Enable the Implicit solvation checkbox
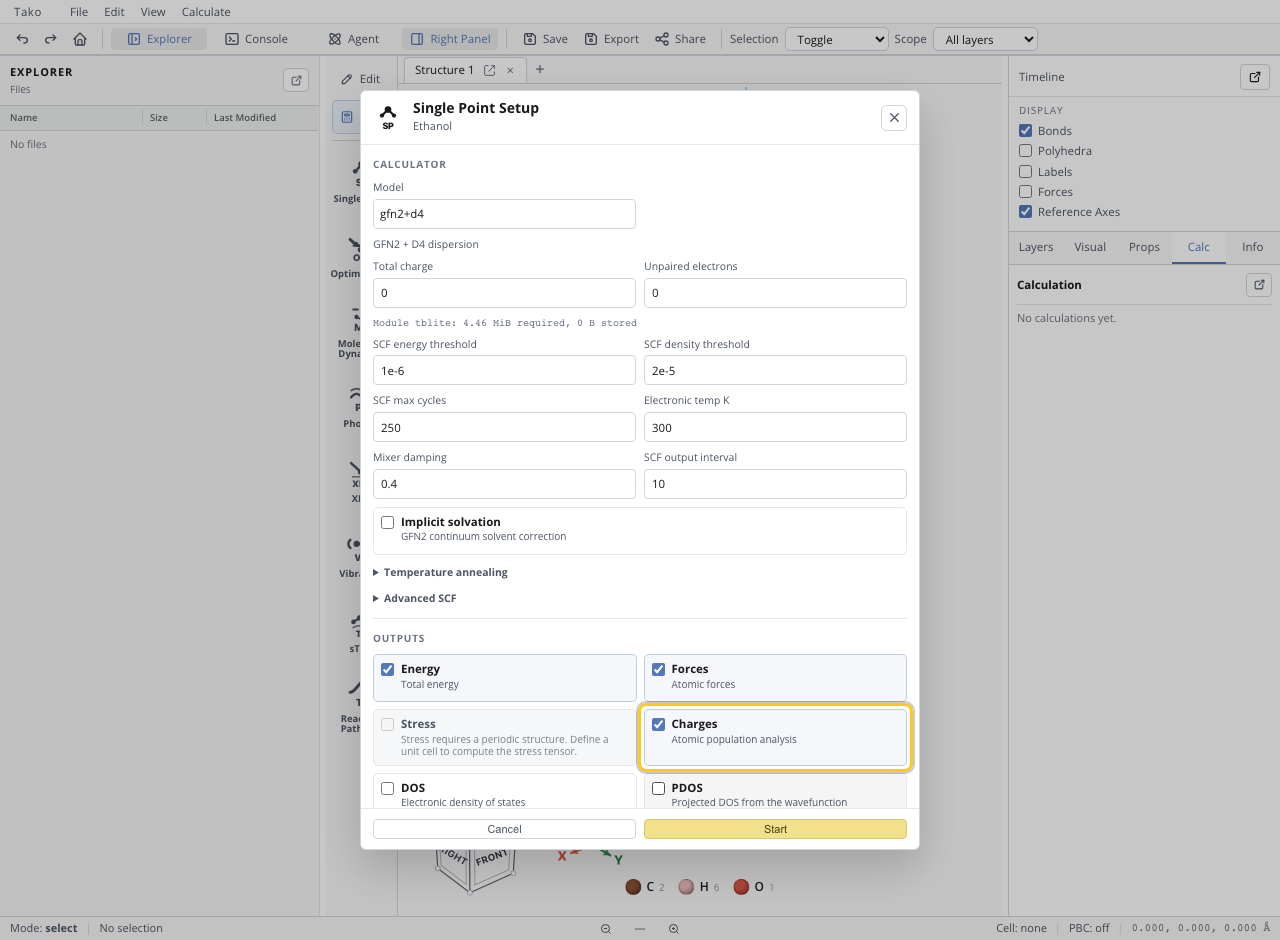Screen dimensions: 1280x940 pyautogui.click(x=388, y=522)
